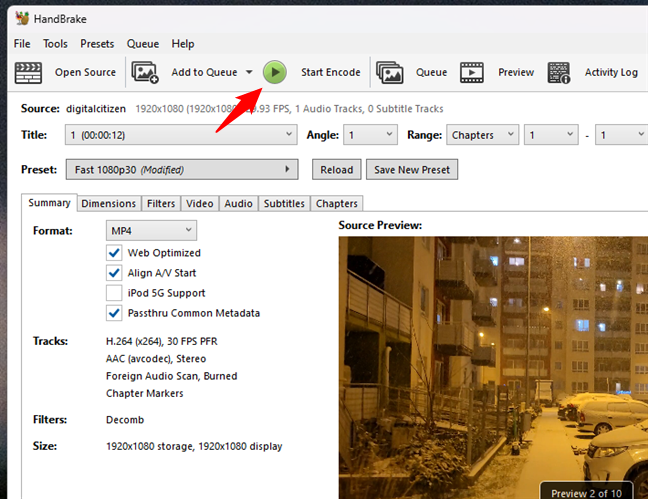Open the Queue menu
This screenshot has width=648, height=499.
coord(143,44)
